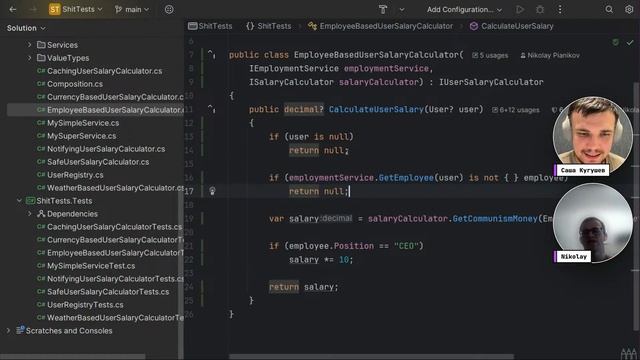
Task: Click the lightbulb quick-fix icon
Action: point(212,191)
